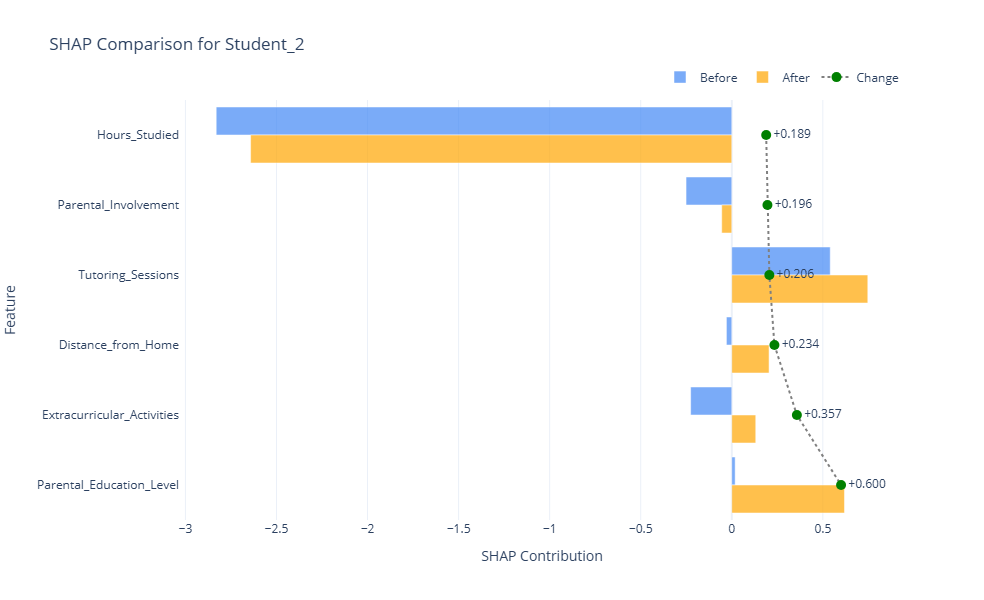Click the orange Parental_Education_Level After bar

pos(787,498)
